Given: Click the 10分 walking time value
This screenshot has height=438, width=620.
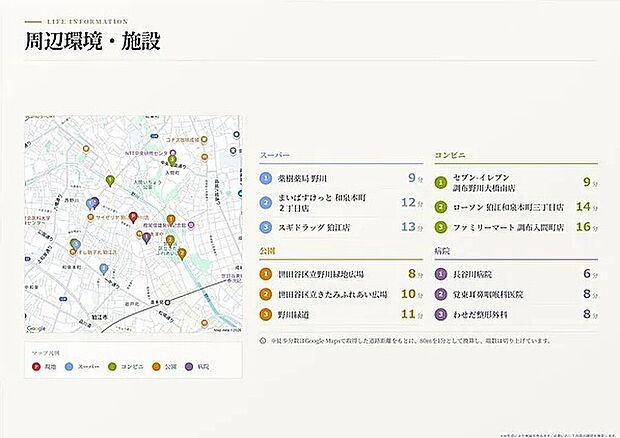Looking at the screenshot, I should (412, 294).
